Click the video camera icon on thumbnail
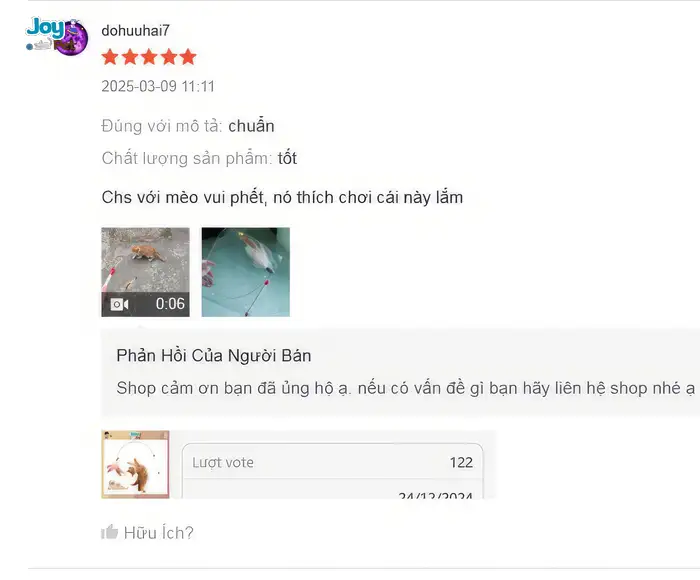This screenshot has height=580, width=700. coord(119,305)
